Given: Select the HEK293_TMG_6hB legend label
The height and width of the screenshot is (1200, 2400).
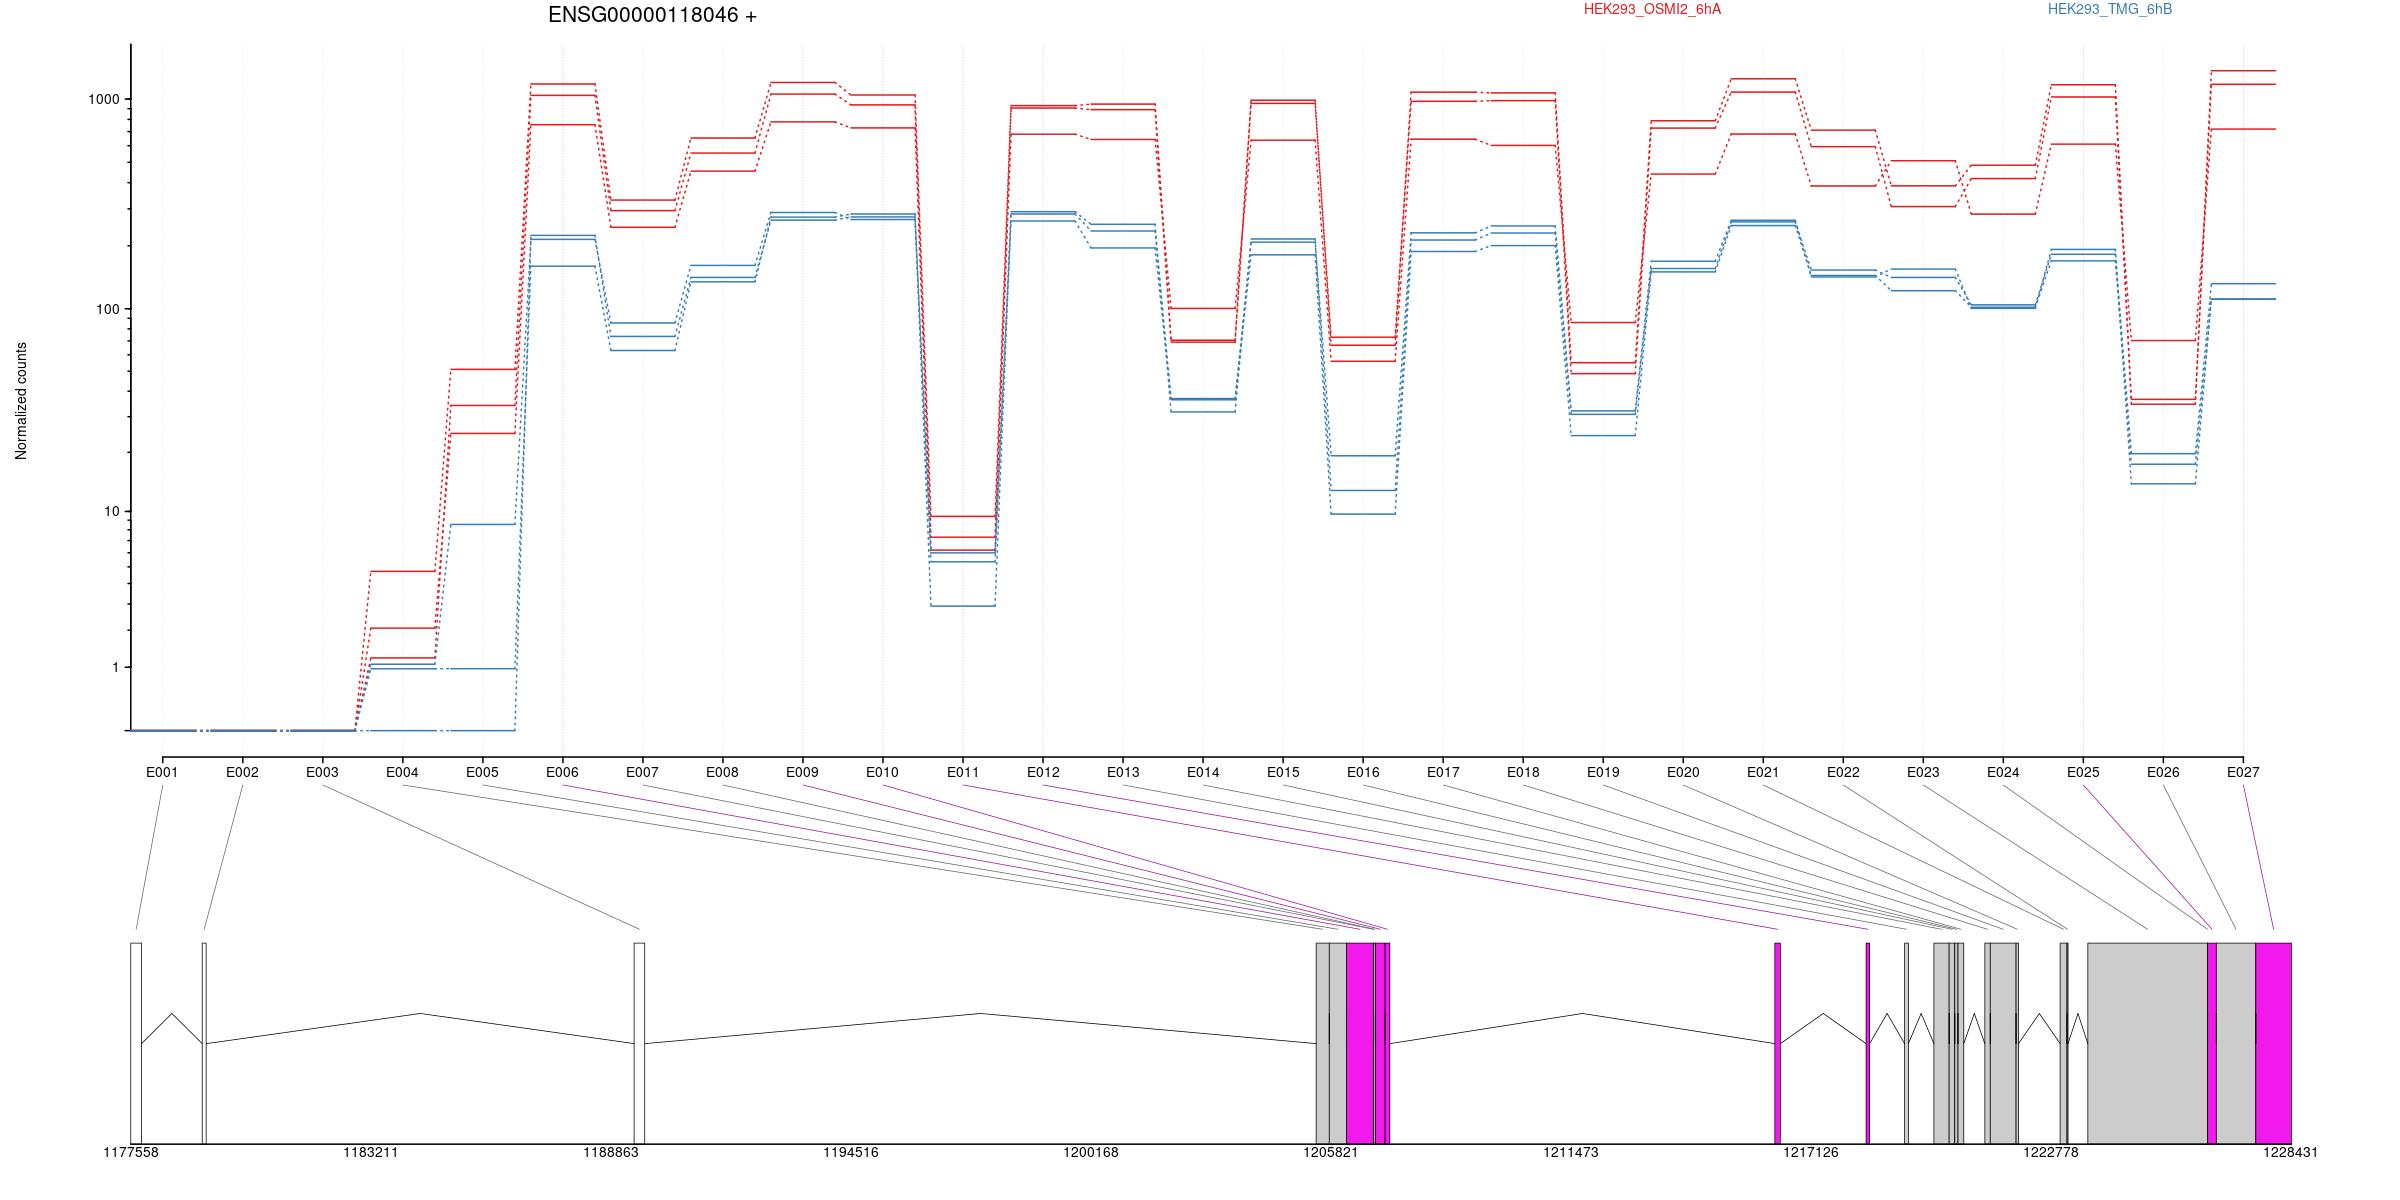Looking at the screenshot, I should 2109,9.
